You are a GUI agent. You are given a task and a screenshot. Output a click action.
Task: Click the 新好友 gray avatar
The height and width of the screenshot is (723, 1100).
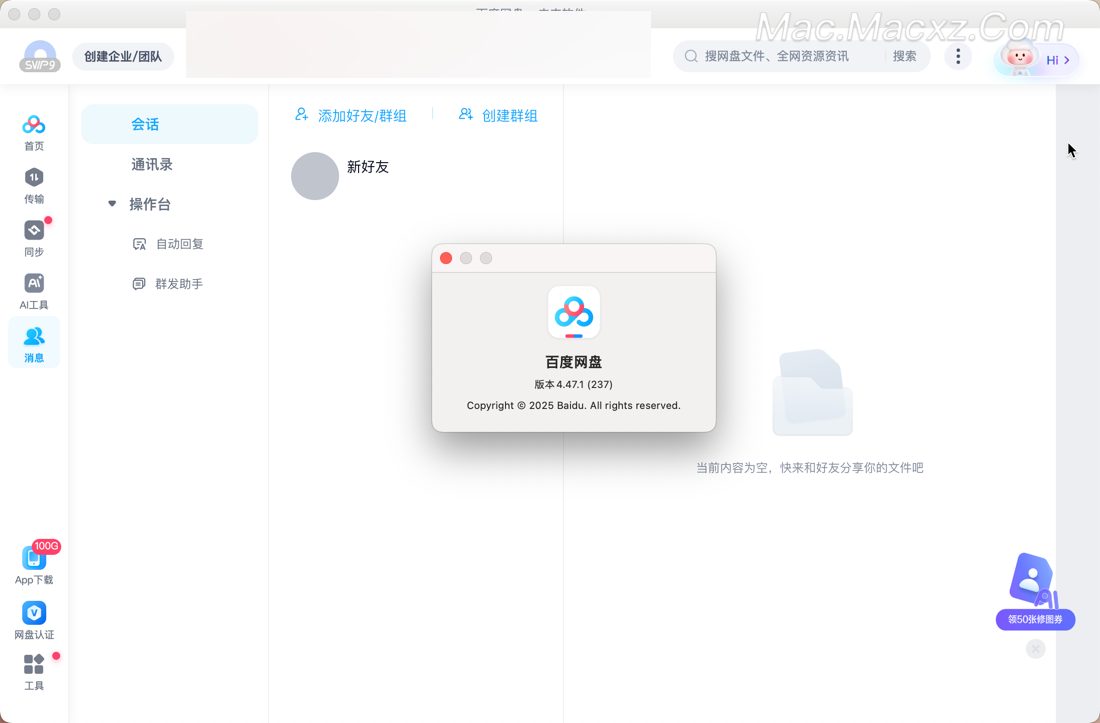point(315,176)
